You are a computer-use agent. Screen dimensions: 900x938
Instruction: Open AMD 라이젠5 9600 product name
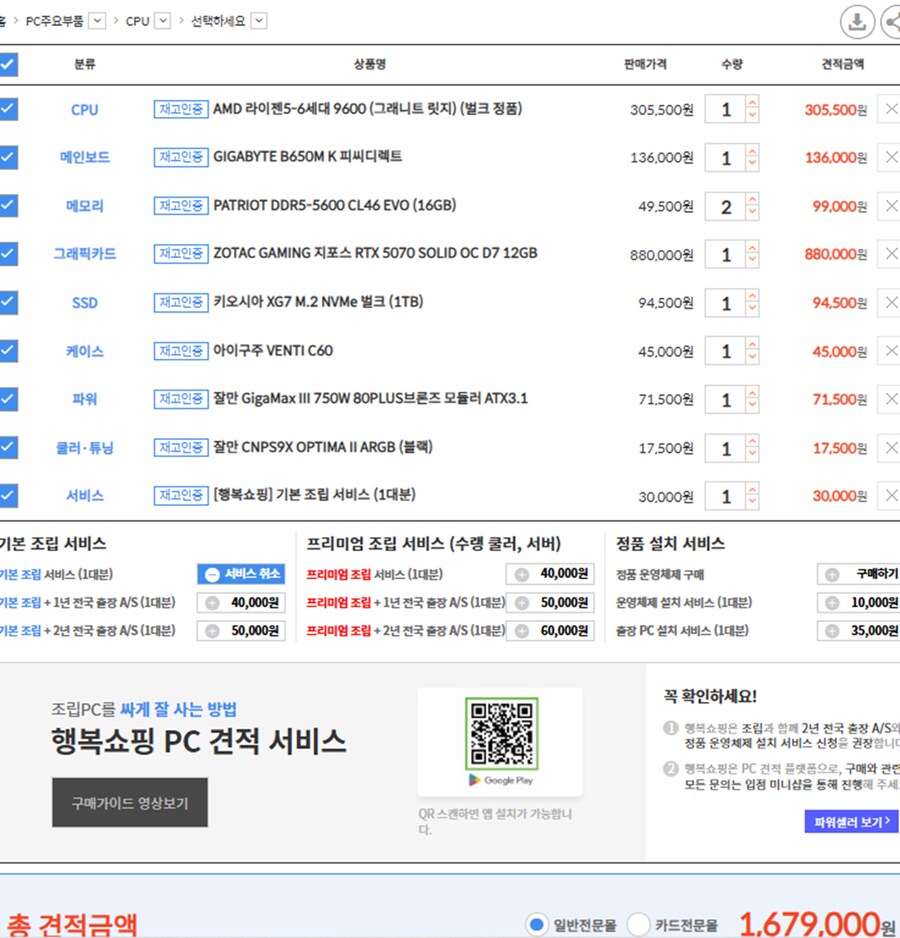tap(367, 109)
